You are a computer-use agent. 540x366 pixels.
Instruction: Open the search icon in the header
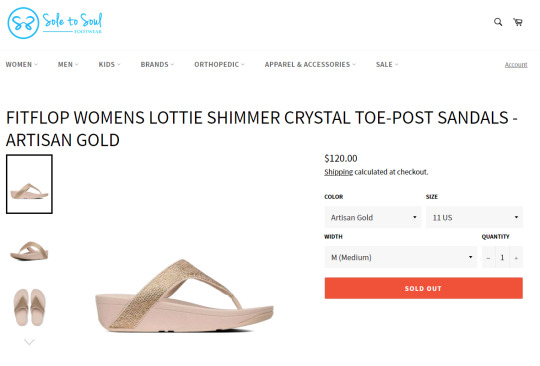498,22
